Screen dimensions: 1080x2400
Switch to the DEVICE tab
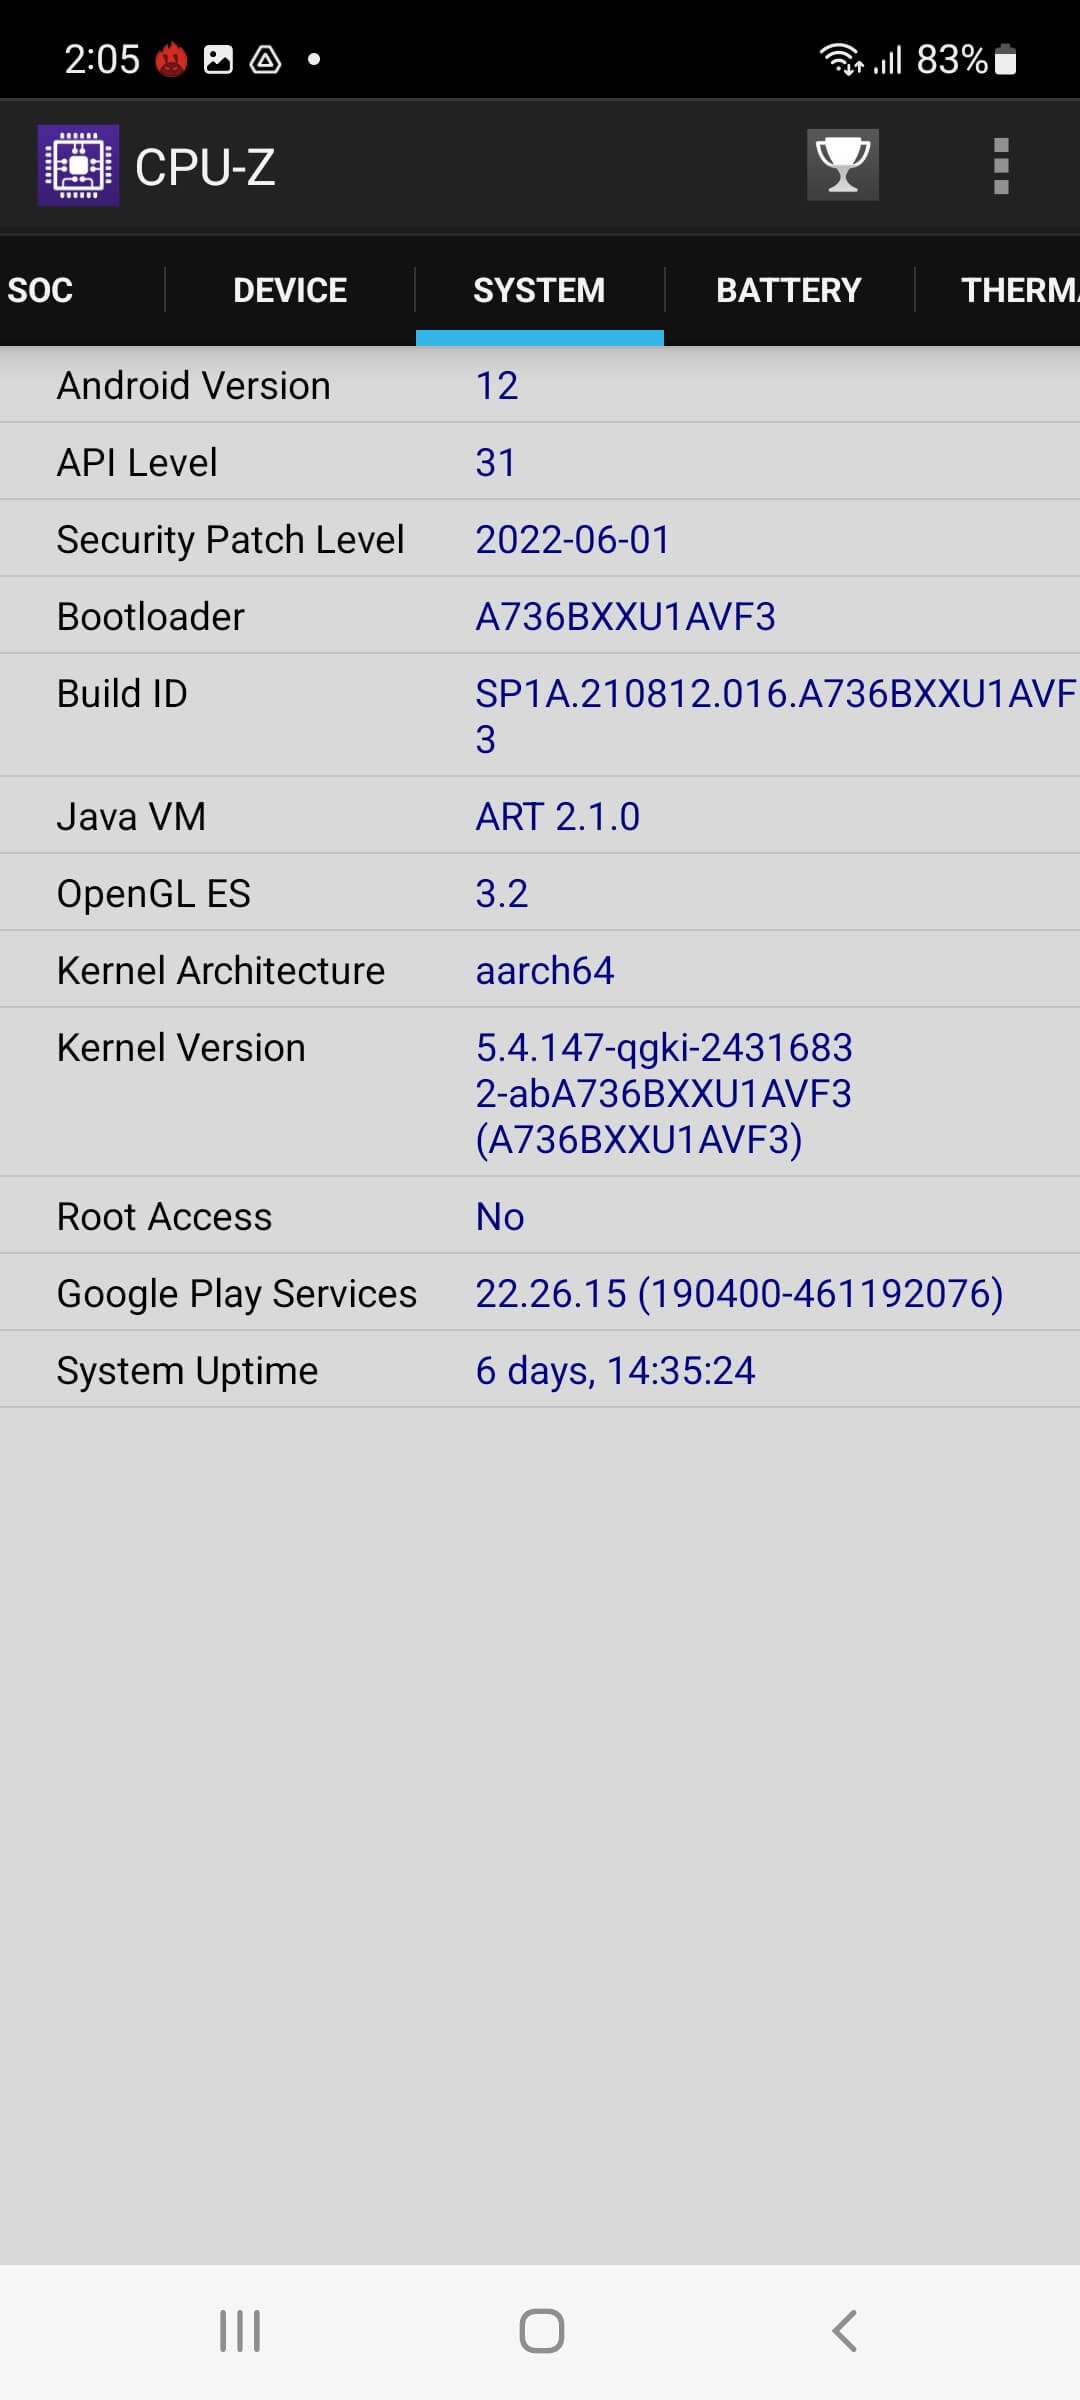290,290
